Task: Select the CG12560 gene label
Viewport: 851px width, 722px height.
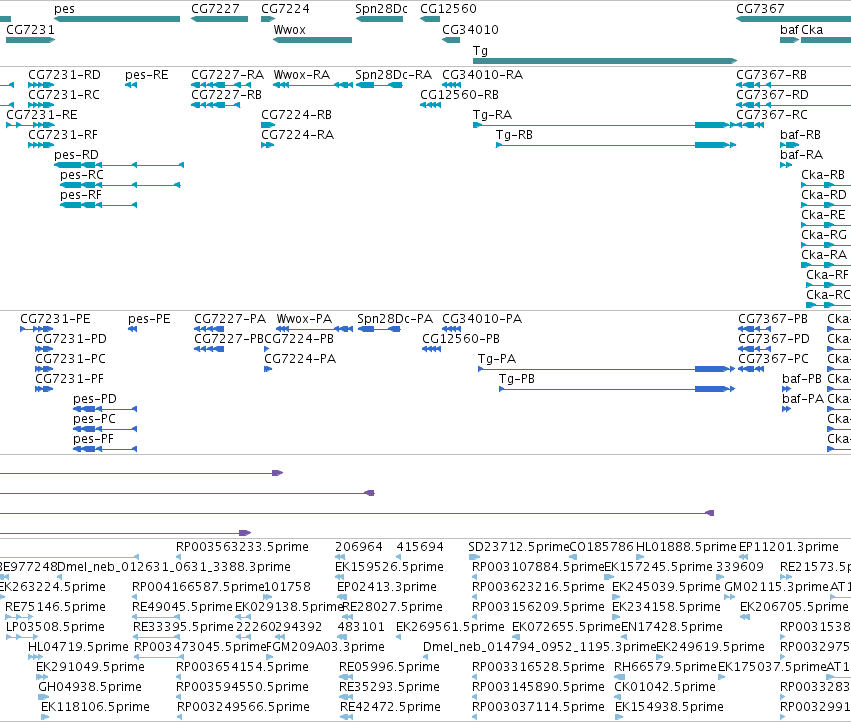Action: click(448, 9)
